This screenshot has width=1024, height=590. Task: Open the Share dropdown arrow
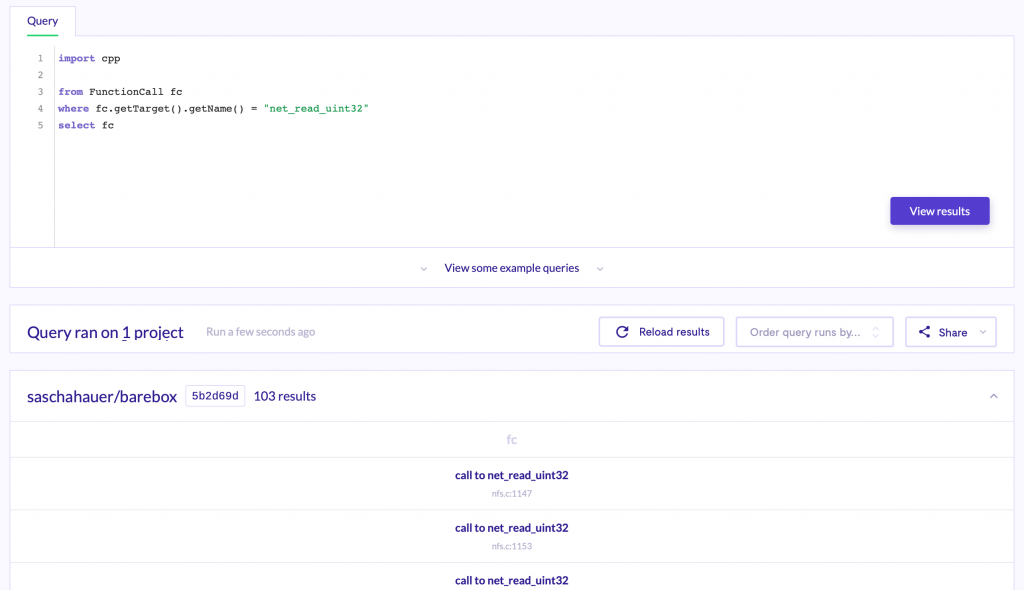[983, 332]
